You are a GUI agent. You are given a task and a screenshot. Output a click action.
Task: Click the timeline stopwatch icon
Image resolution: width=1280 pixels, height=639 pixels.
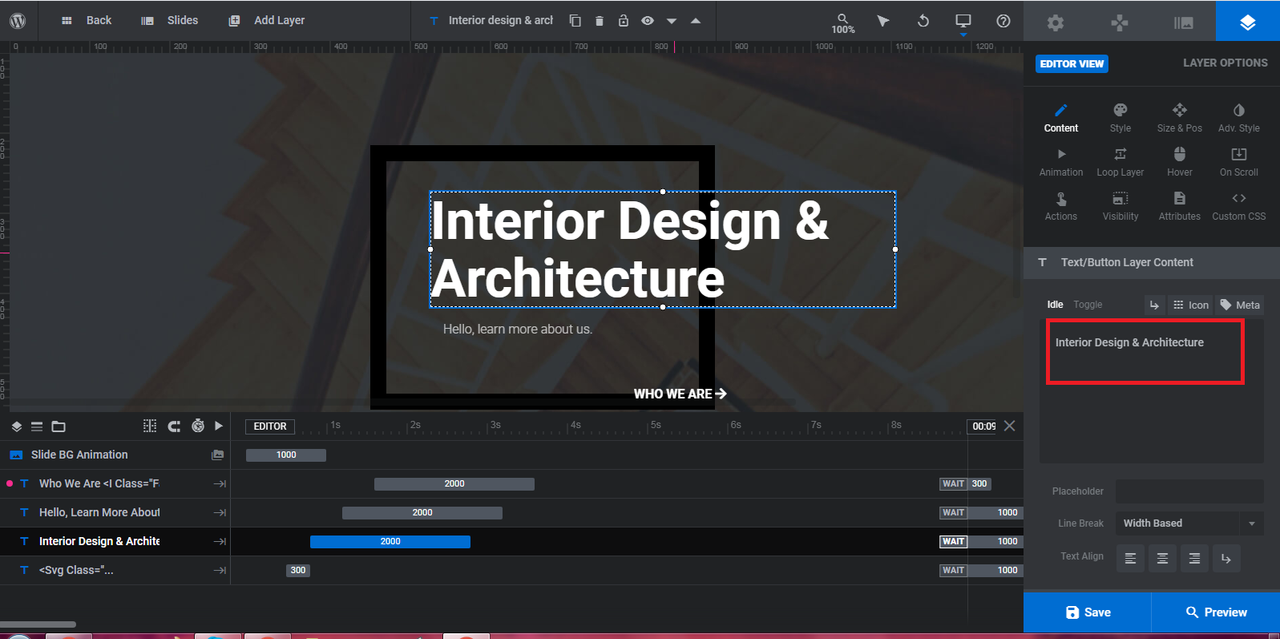[x=198, y=426]
